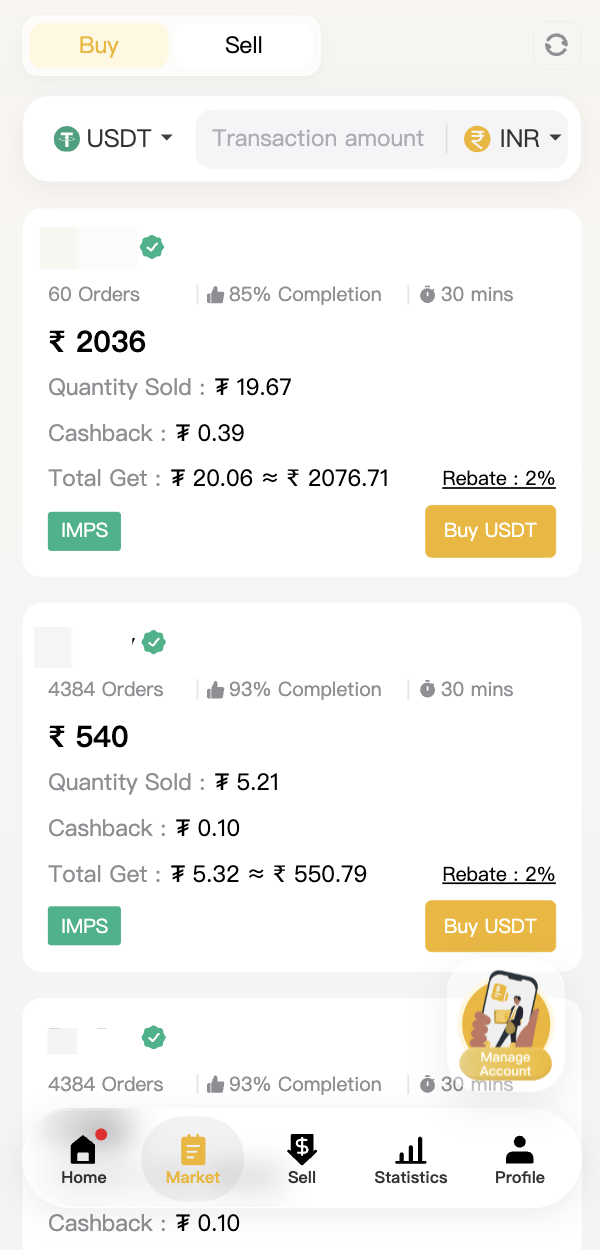Image resolution: width=600 pixels, height=1250 pixels.
Task: Open the Profile person icon
Action: tap(520, 1149)
